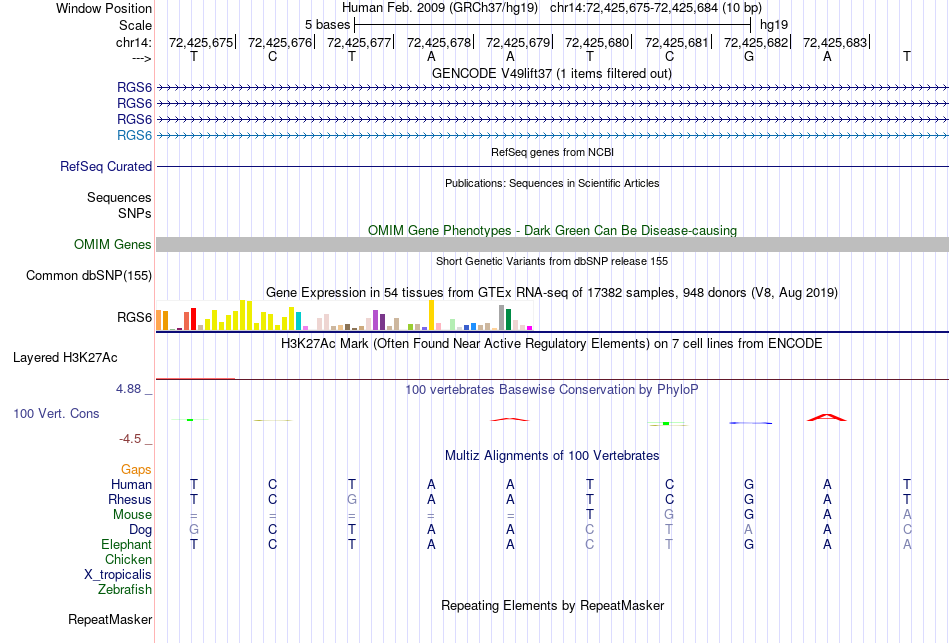Click the RefSeq Curated intron line
The width and height of the screenshot is (950, 643).
coord(552,166)
